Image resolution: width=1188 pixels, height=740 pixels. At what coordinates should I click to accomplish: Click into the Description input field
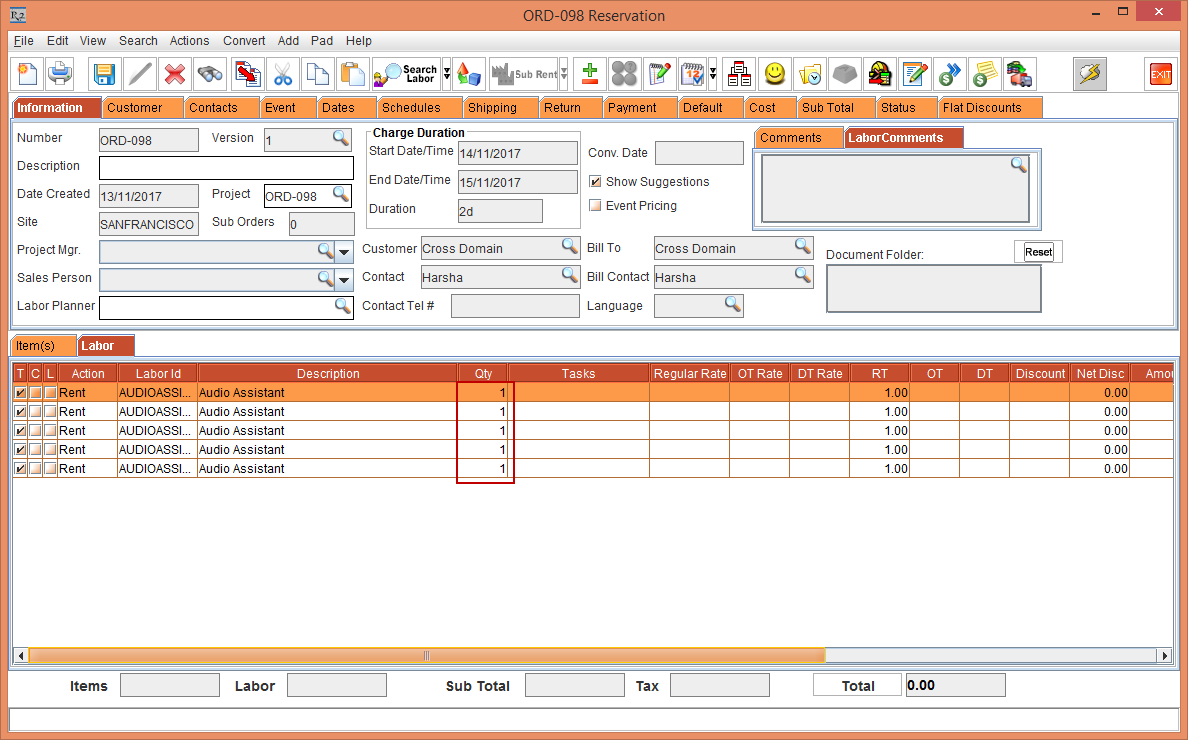pos(227,167)
